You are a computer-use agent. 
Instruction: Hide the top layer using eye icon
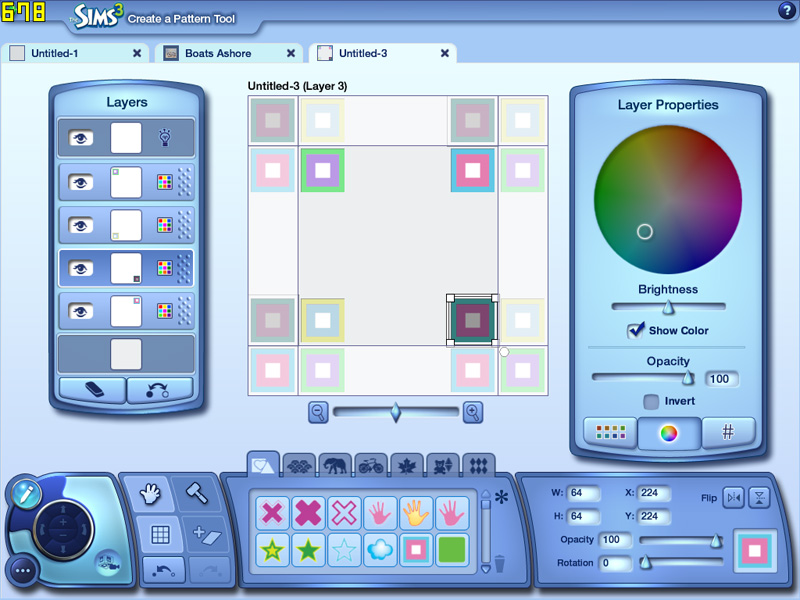(81, 138)
